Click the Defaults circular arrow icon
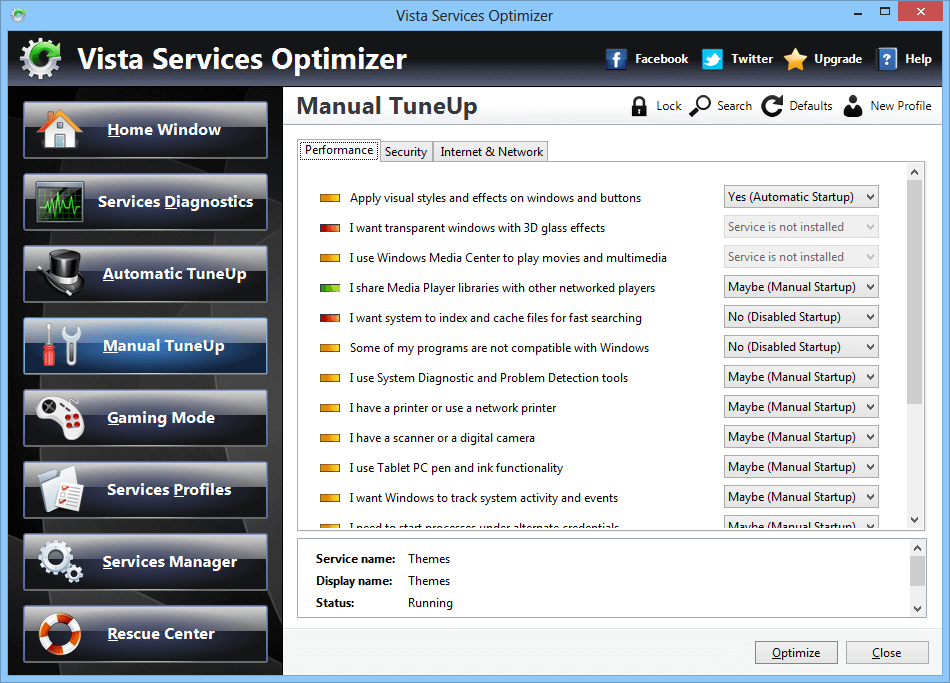This screenshot has height=683, width=950. 772,106
